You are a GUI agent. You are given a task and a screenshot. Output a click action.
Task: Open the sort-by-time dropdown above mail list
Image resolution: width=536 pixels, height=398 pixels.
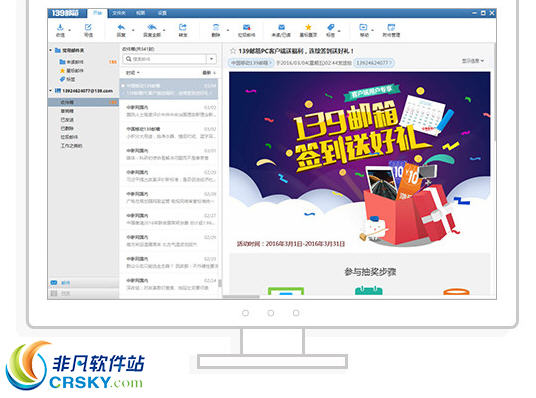point(133,72)
